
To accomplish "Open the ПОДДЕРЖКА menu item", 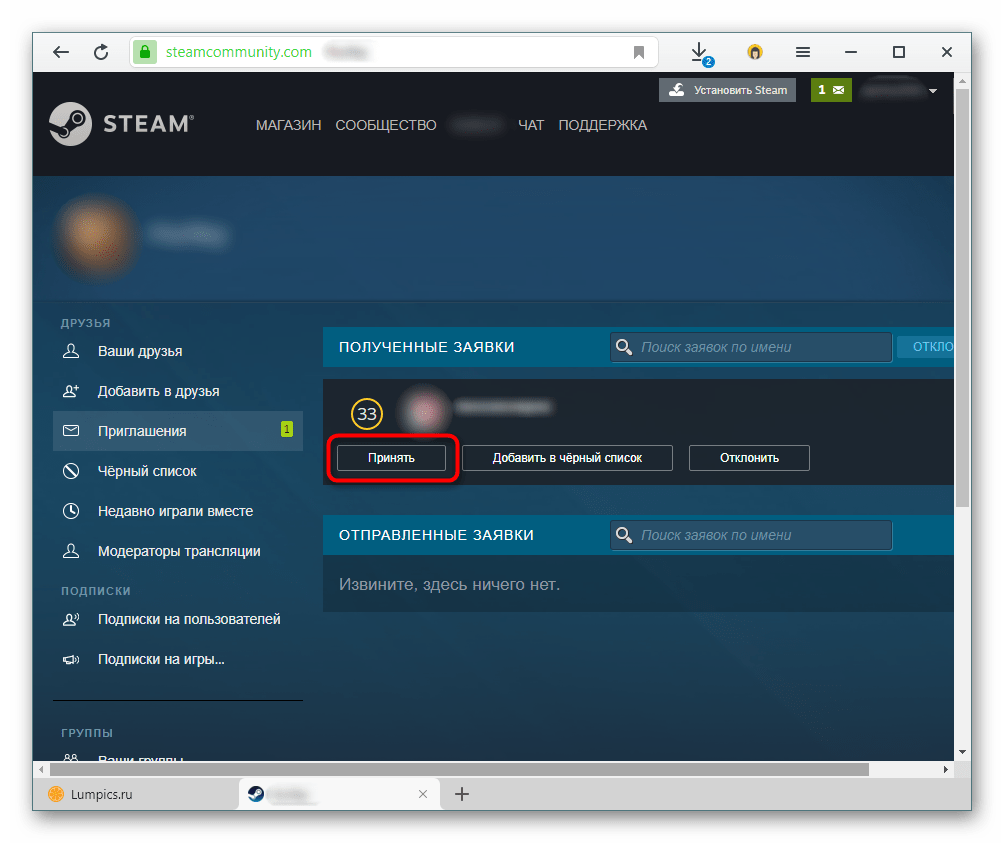I will coord(603,125).
